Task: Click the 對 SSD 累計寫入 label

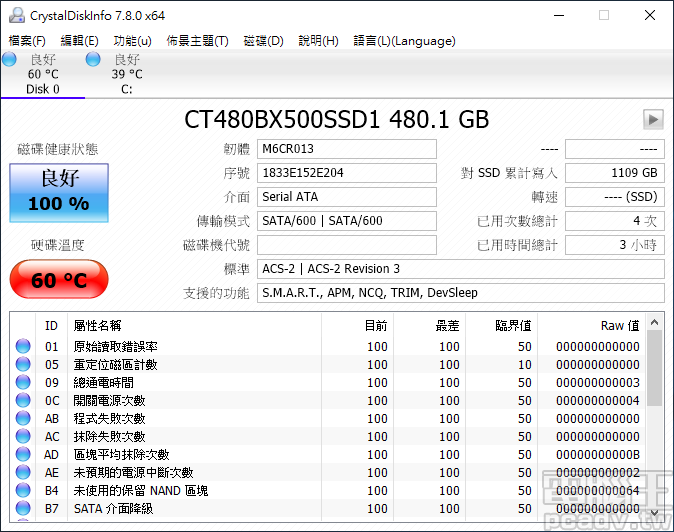Action: 509,173
